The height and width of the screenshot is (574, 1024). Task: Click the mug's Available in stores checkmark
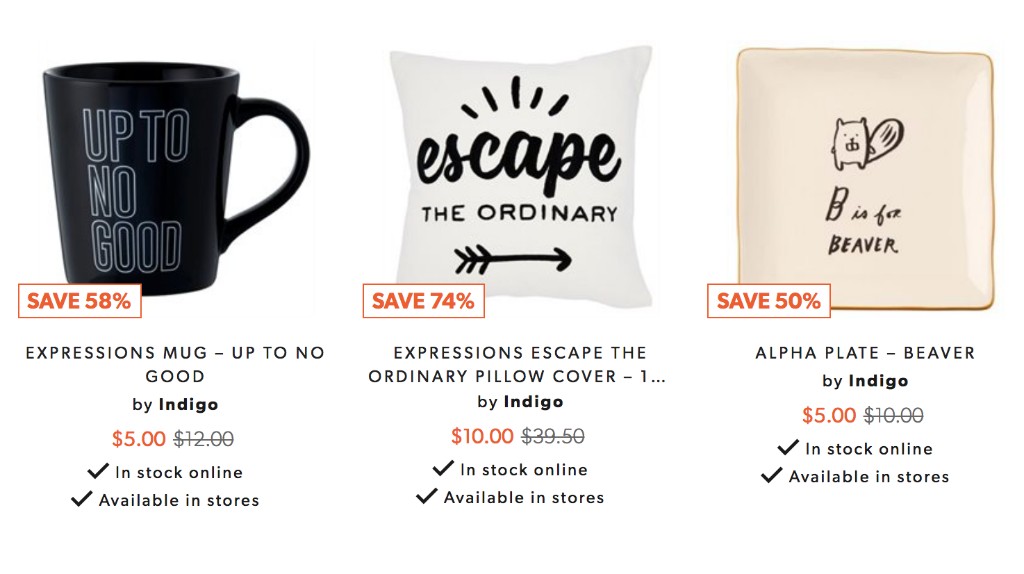pos(82,499)
